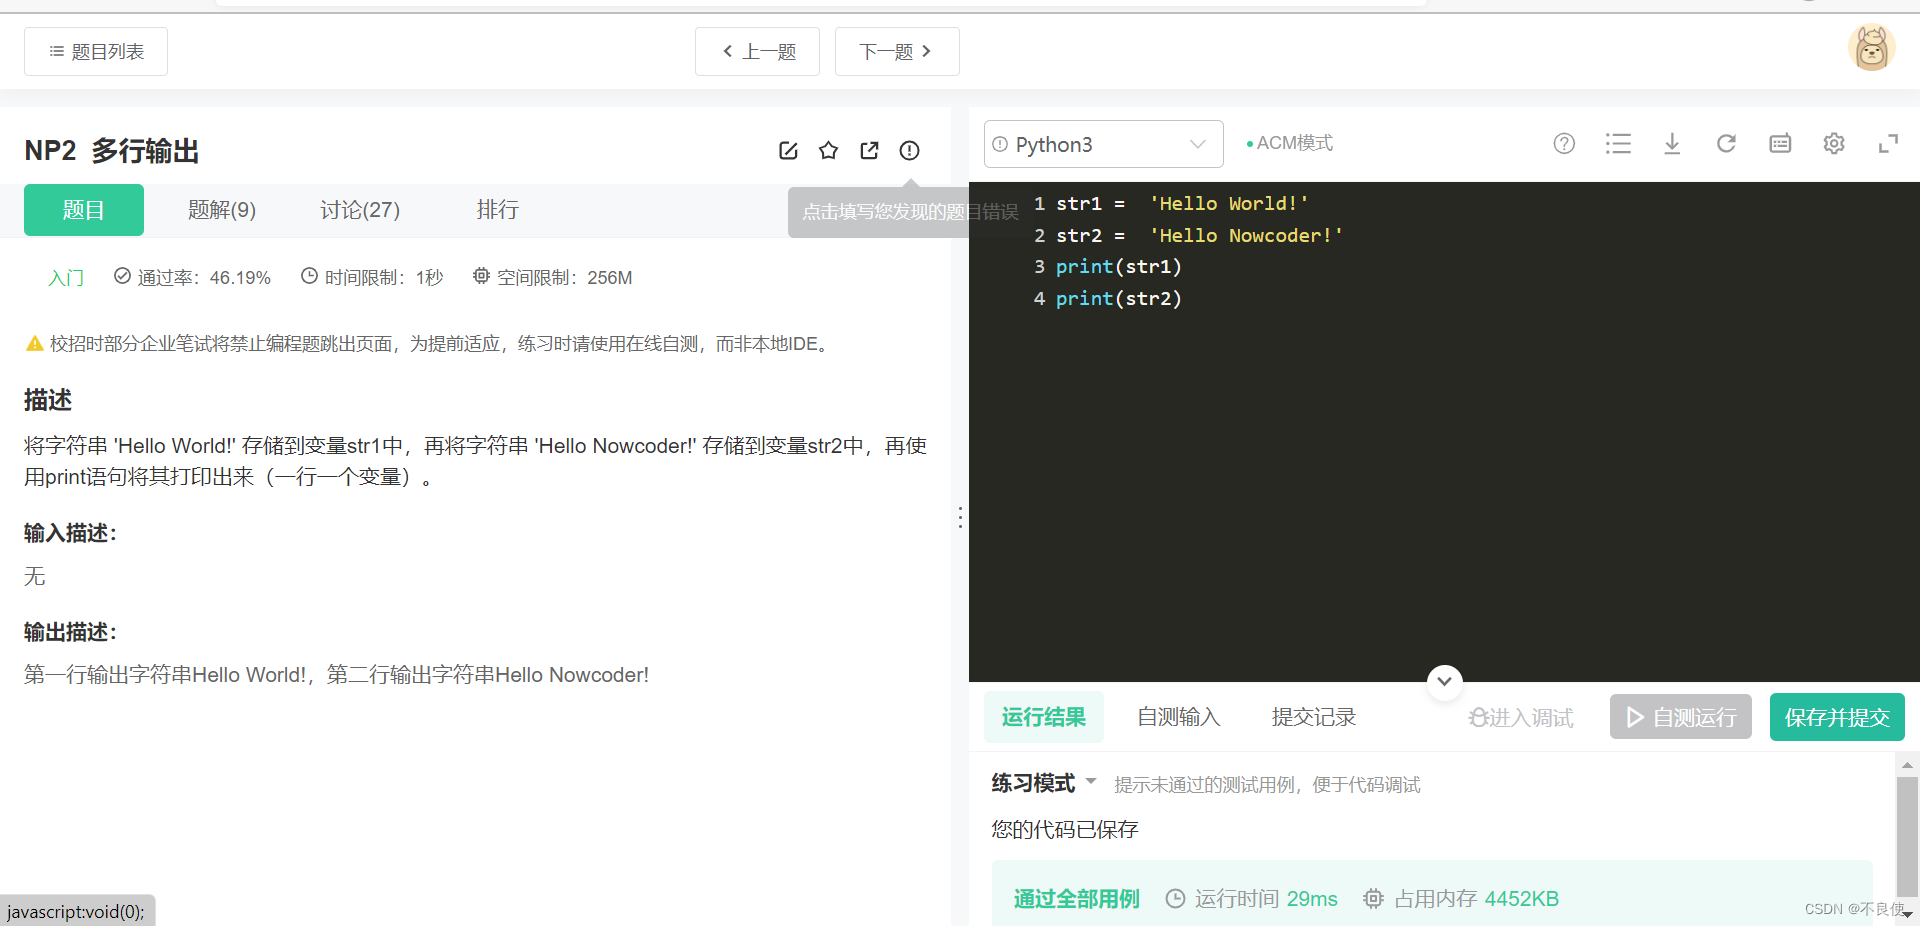
Task: Click the 4452KB memory value
Action: (1522, 899)
